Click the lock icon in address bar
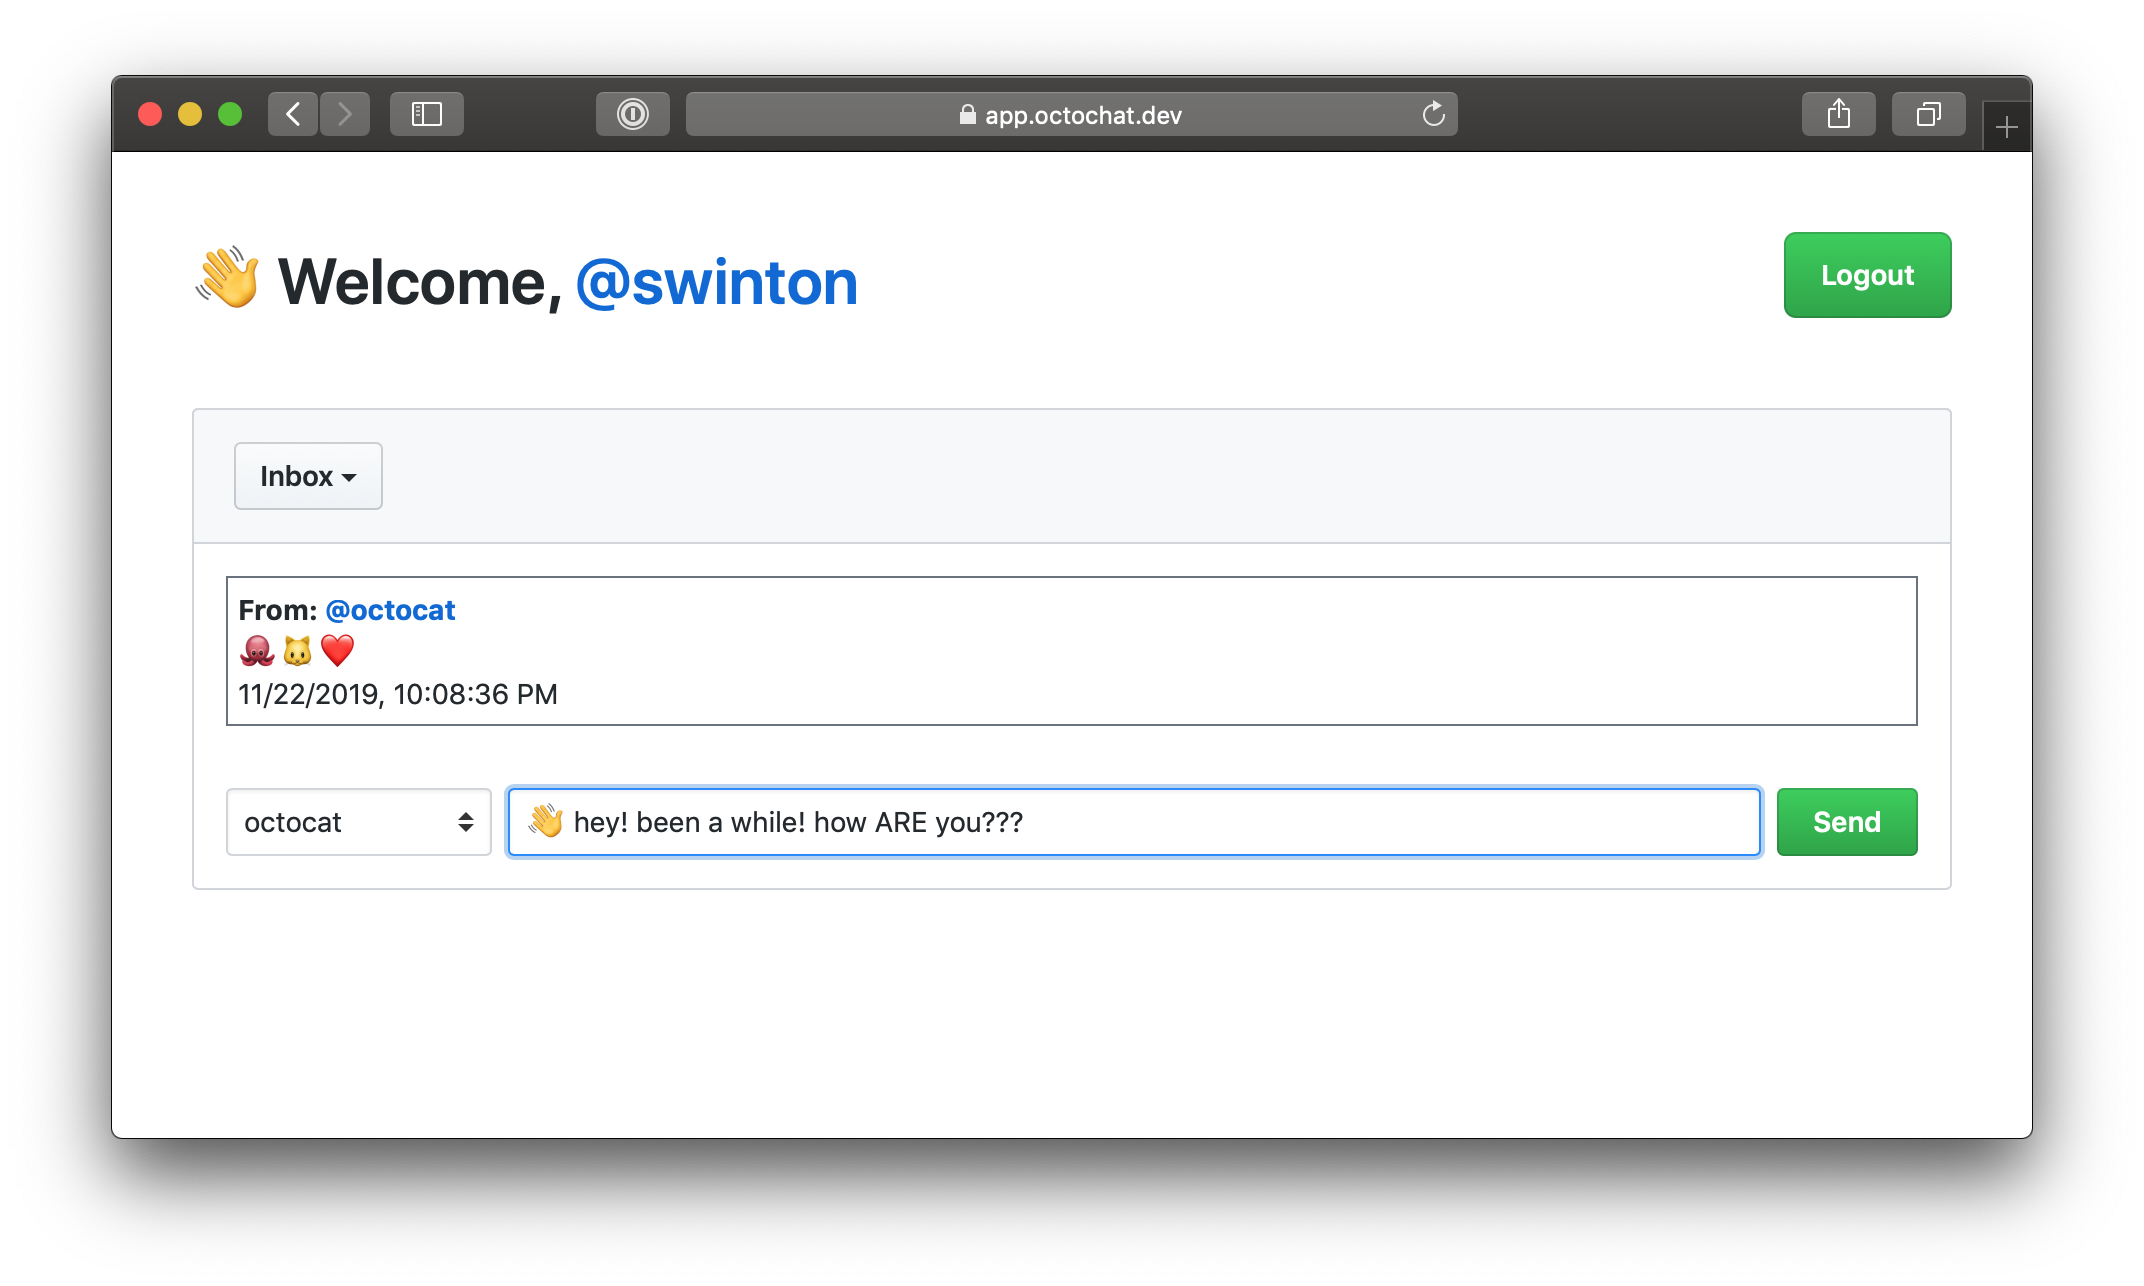The image size is (2144, 1286). click(x=967, y=114)
